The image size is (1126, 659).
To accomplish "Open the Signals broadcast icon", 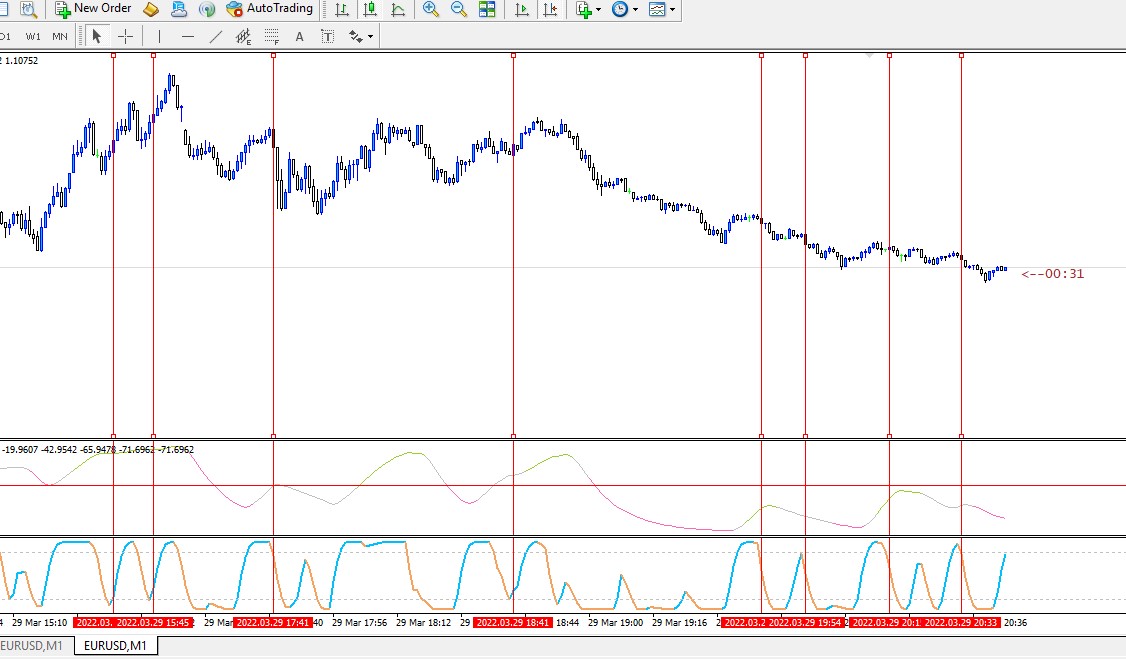I will 207,9.
